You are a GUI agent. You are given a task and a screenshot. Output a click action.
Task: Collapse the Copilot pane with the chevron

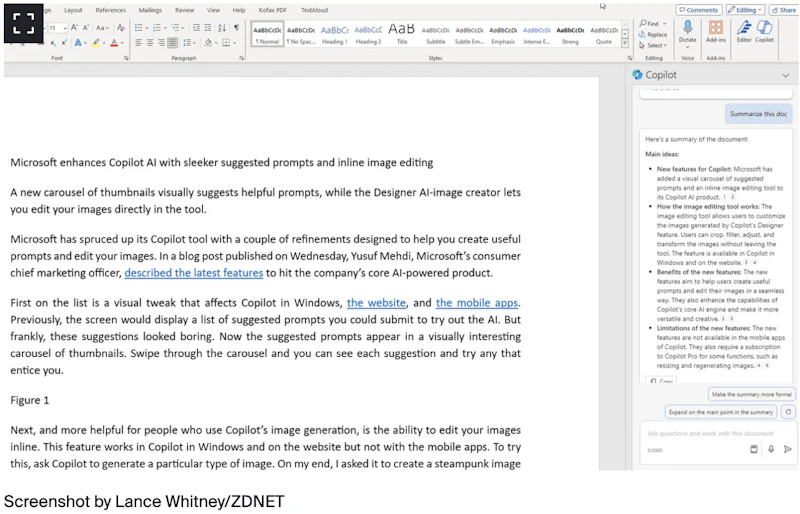(786, 76)
